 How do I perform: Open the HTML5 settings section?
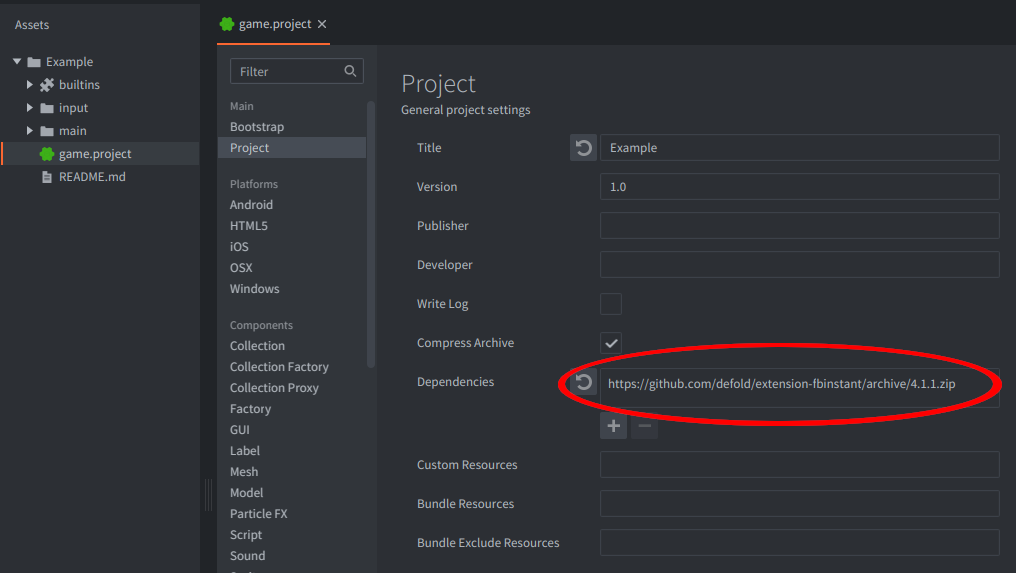click(x=249, y=226)
